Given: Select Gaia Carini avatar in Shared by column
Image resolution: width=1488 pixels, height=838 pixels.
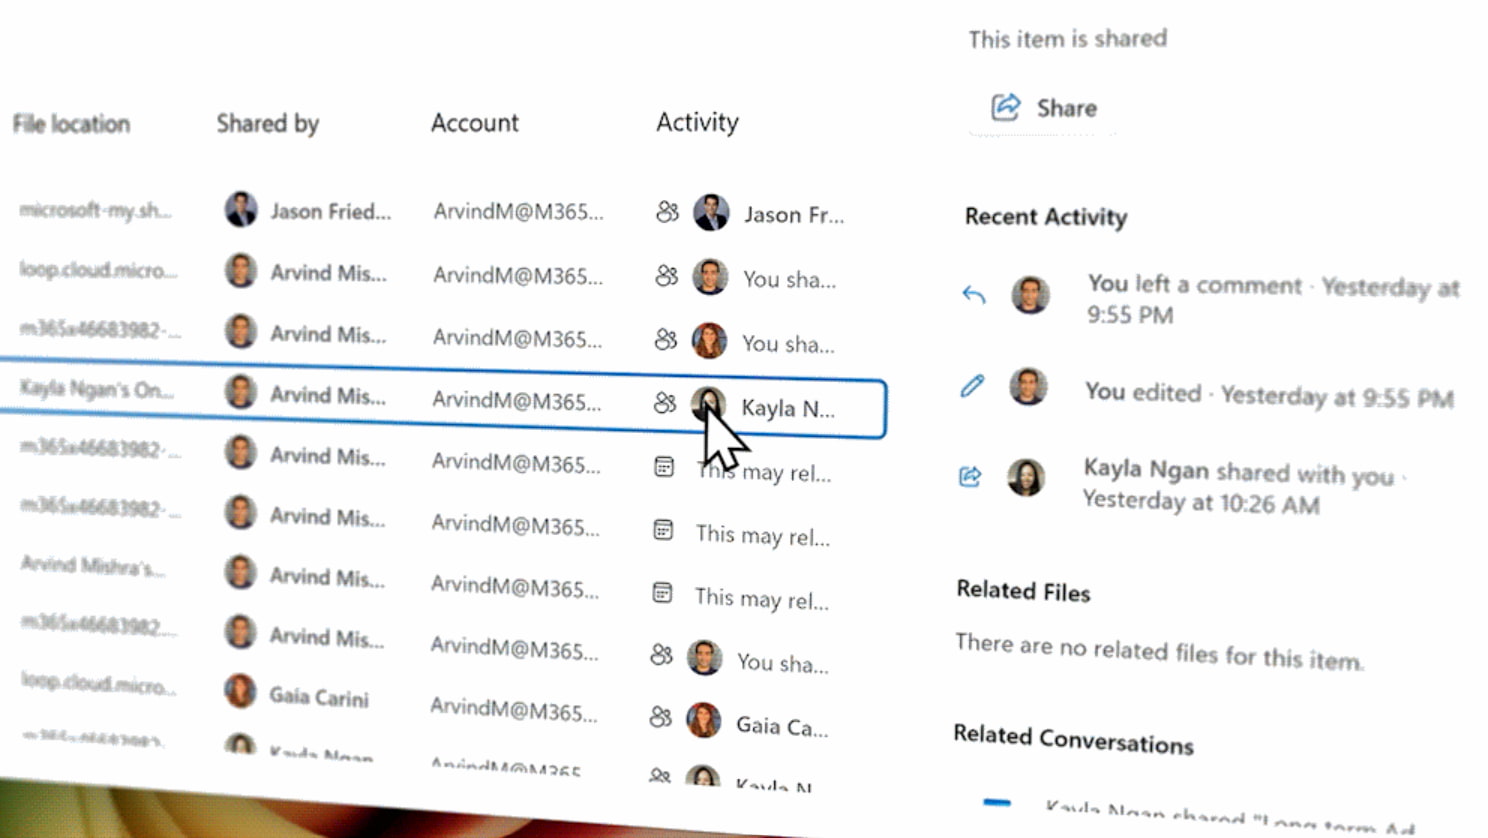Looking at the screenshot, I should pos(240,691).
